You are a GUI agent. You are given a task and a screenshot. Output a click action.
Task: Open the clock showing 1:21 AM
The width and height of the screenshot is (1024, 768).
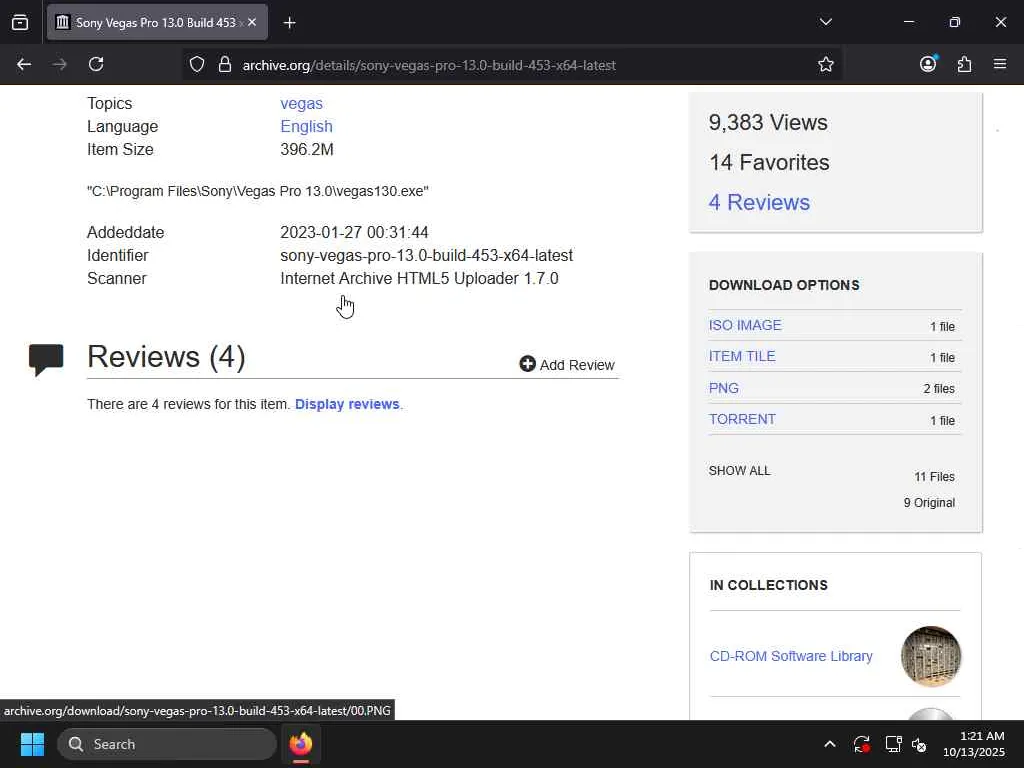[974, 744]
